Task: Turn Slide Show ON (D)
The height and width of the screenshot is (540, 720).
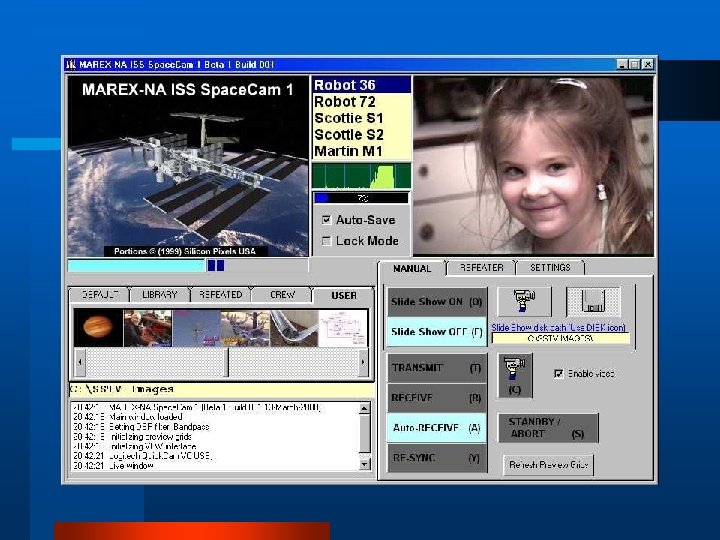Action: (436, 302)
